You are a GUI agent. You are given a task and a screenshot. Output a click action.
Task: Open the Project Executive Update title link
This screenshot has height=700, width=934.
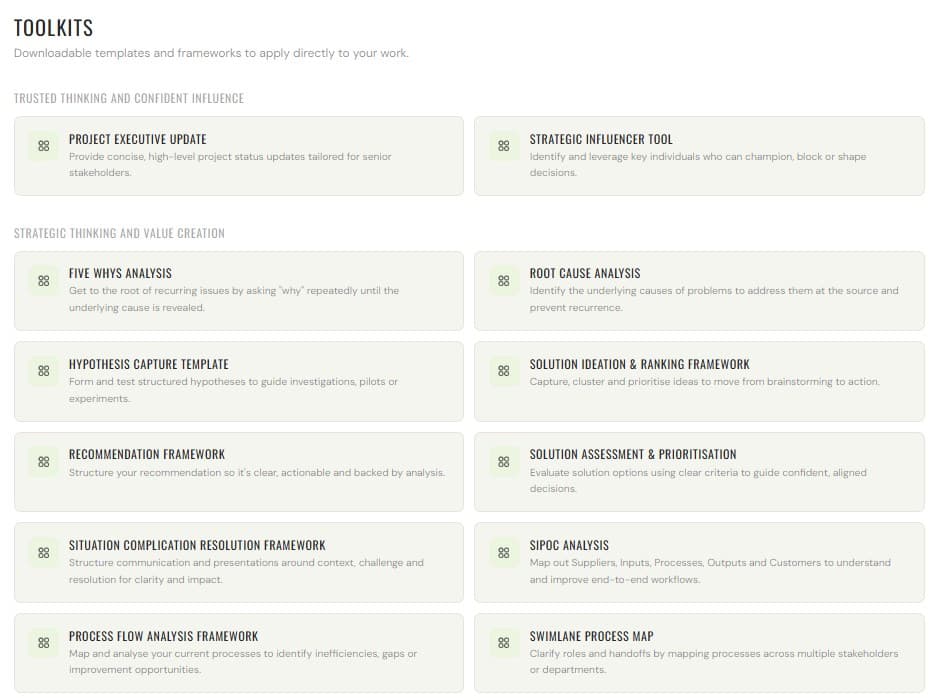tap(137, 139)
